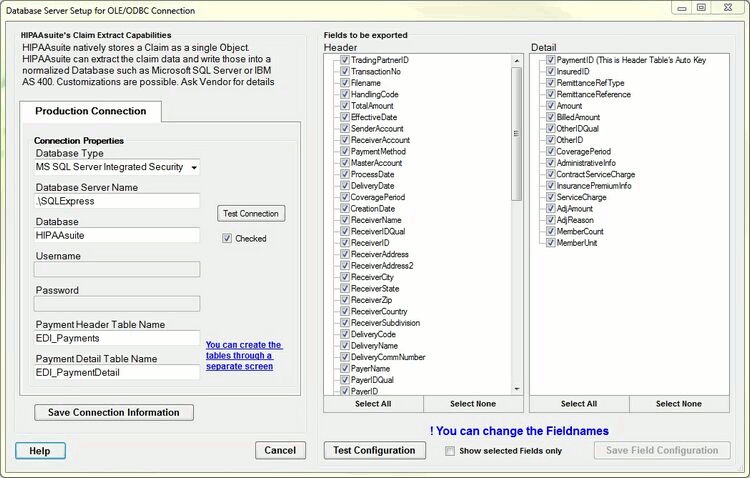The width and height of the screenshot is (750, 478).
Task: Select the Production Connection tab
Action: (x=90, y=111)
